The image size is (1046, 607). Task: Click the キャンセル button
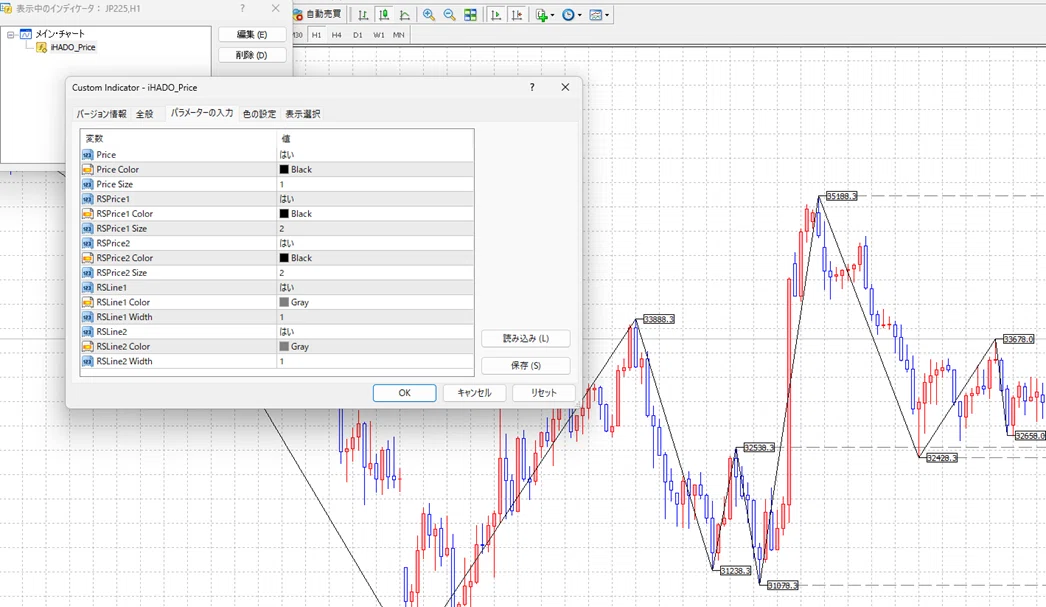tap(474, 393)
